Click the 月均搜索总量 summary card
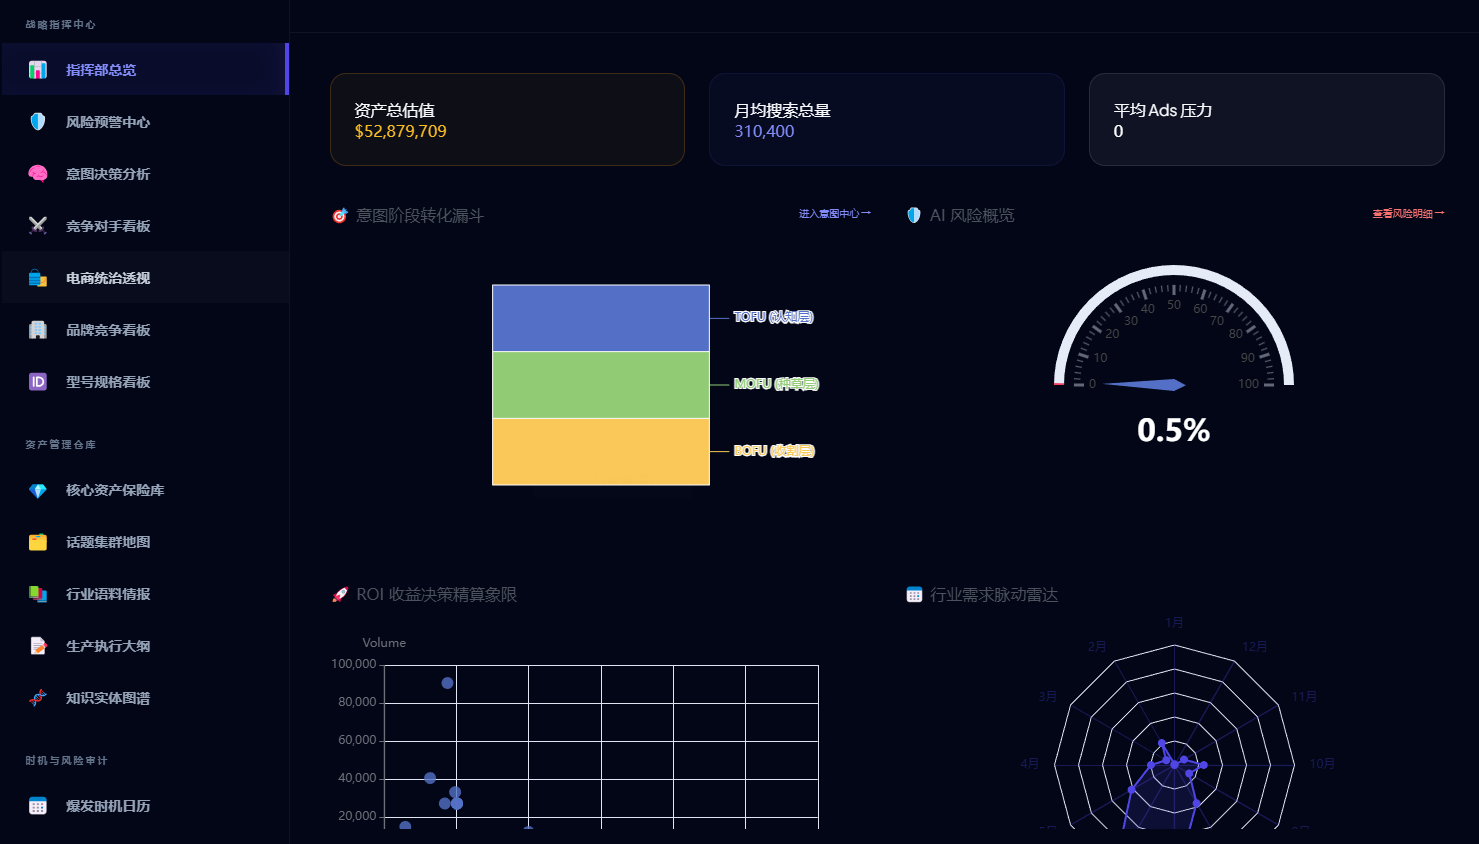The height and width of the screenshot is (844, 1479). tap(886, 119)
